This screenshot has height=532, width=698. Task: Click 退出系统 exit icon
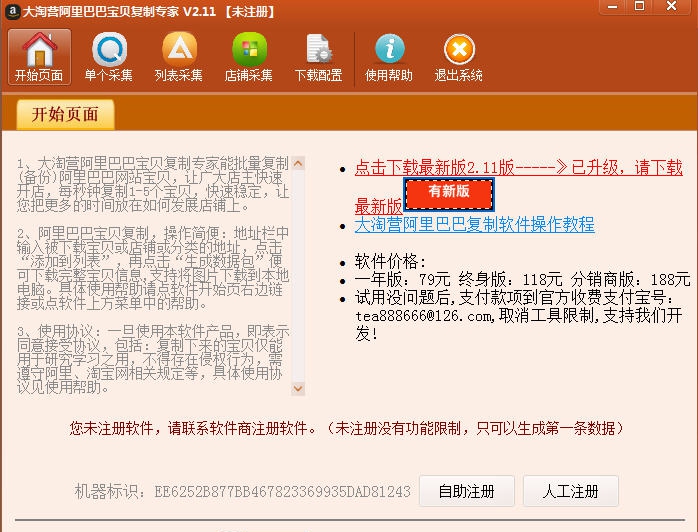(x=459, y=57)
